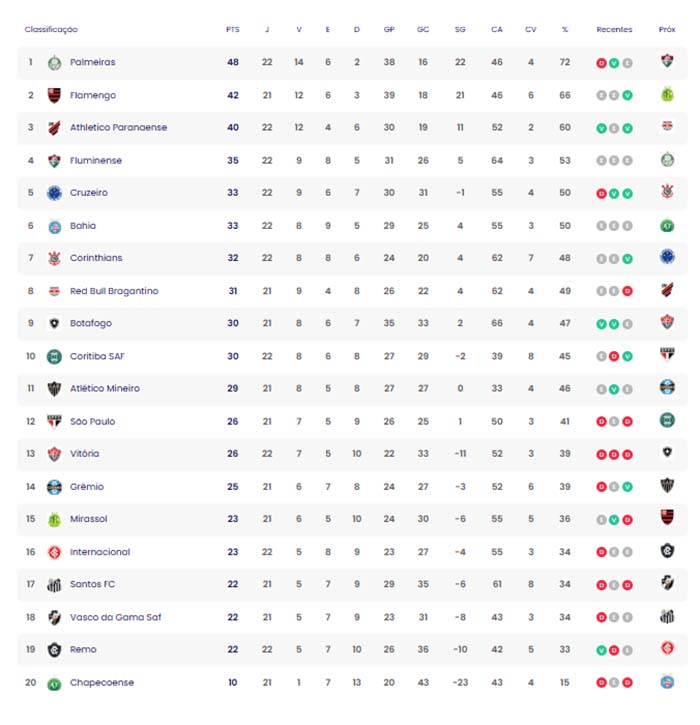Click Palmeiras' next opponent Fluminense crest
Screen dimensions: 700x725
(667, 60)
